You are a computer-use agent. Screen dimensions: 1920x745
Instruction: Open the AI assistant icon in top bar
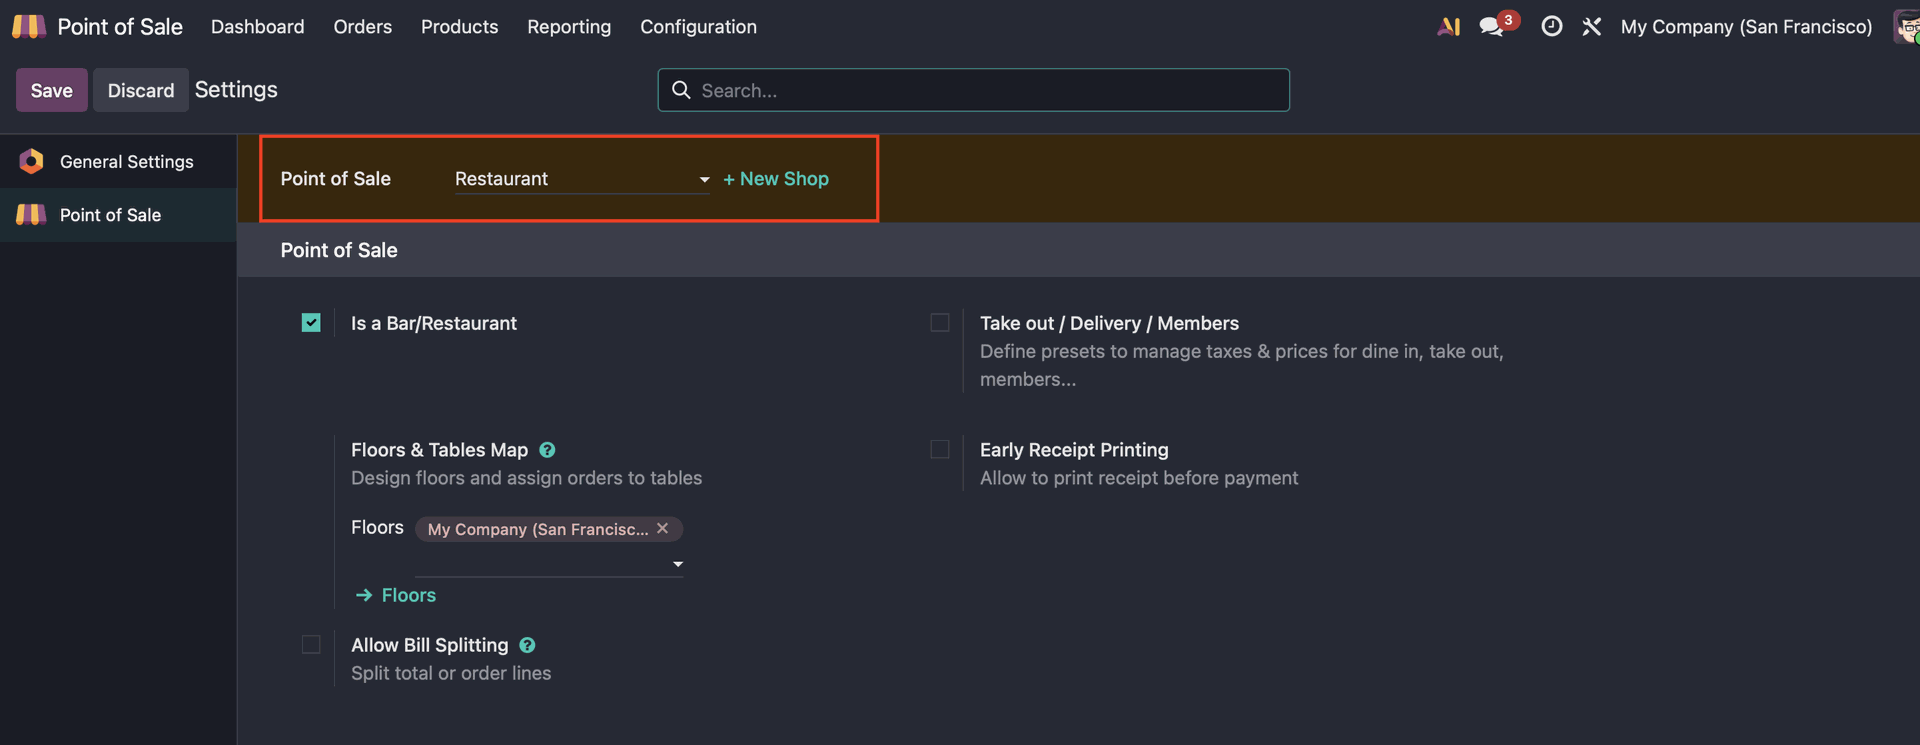pos(1448,27)
